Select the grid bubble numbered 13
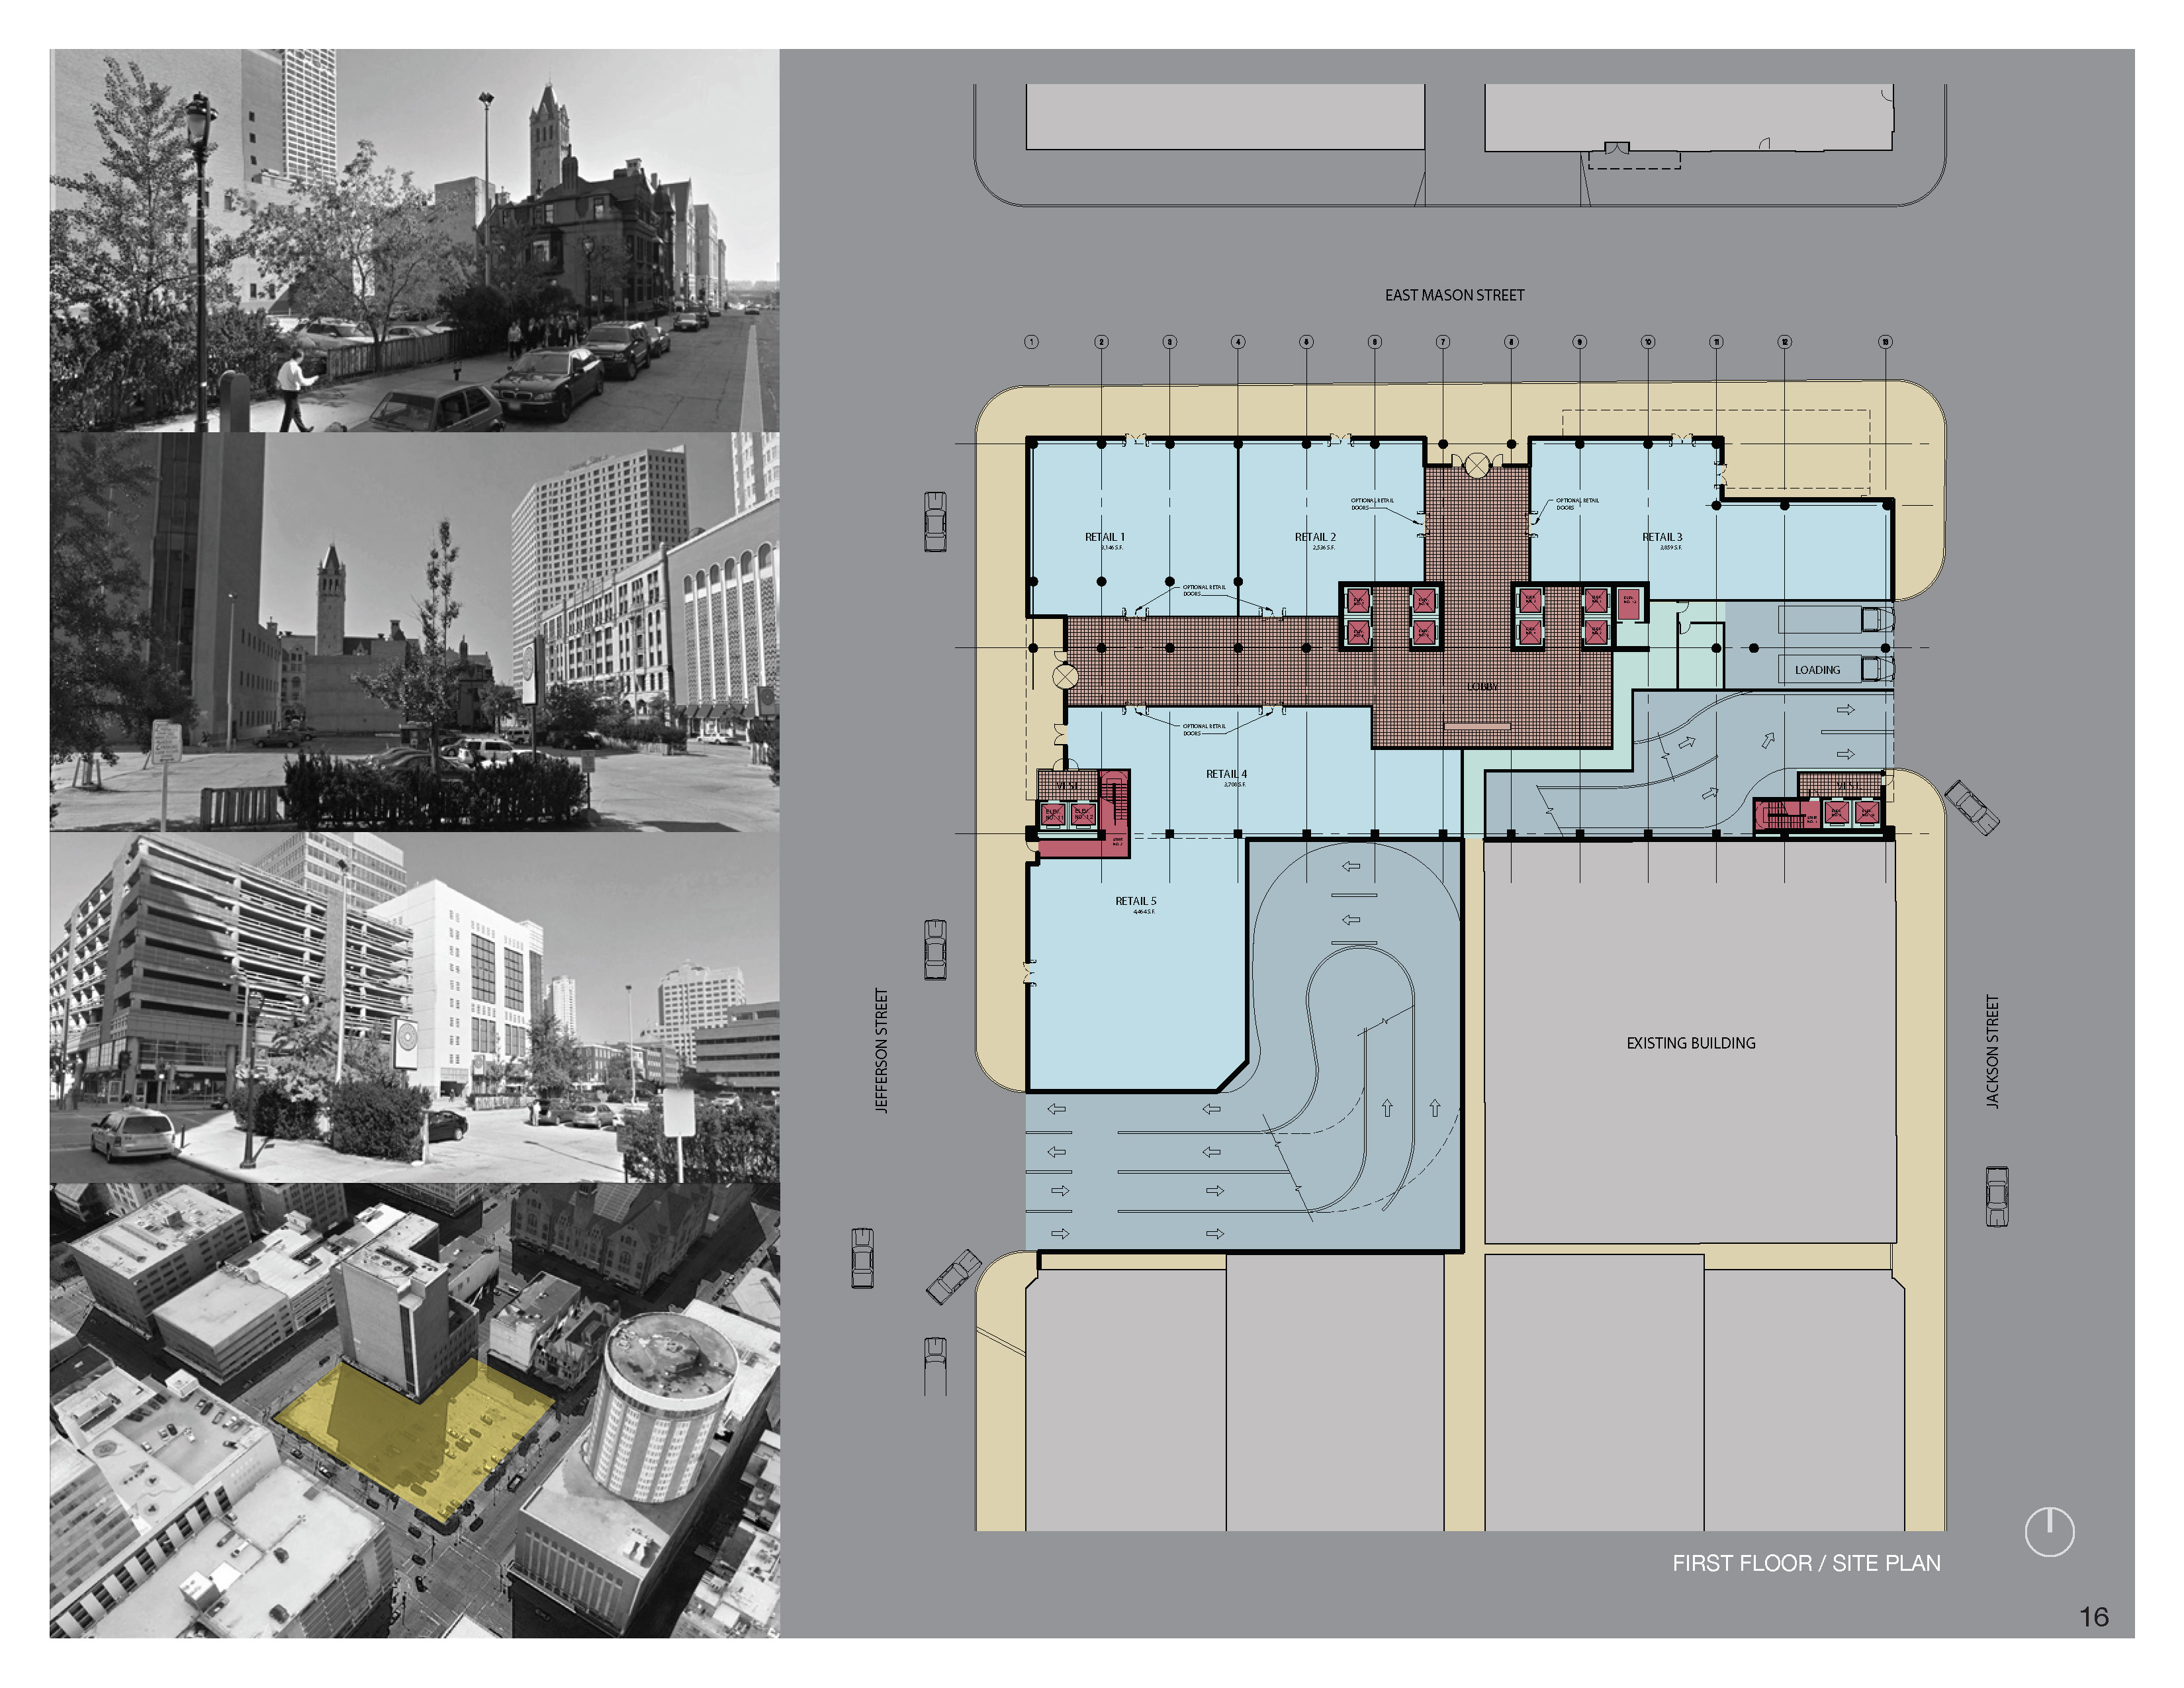 (1885, 342)
